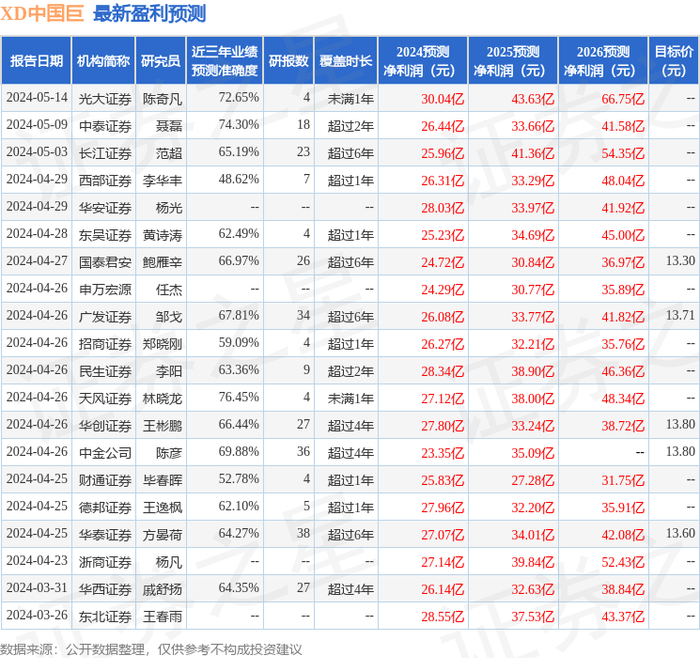The height and width of the screenshot is (658, 700).
Task: Click the 2024预测净利润 column header
Action: point(423,61)
